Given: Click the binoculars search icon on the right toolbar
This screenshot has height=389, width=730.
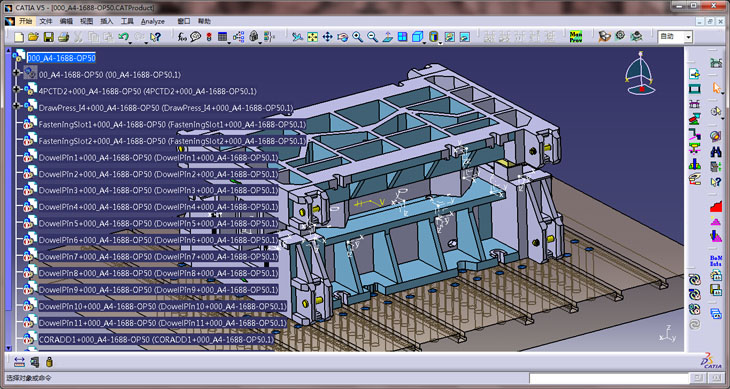Looking at the screenshot, I should pyautogui.click(x=716, y=152).
